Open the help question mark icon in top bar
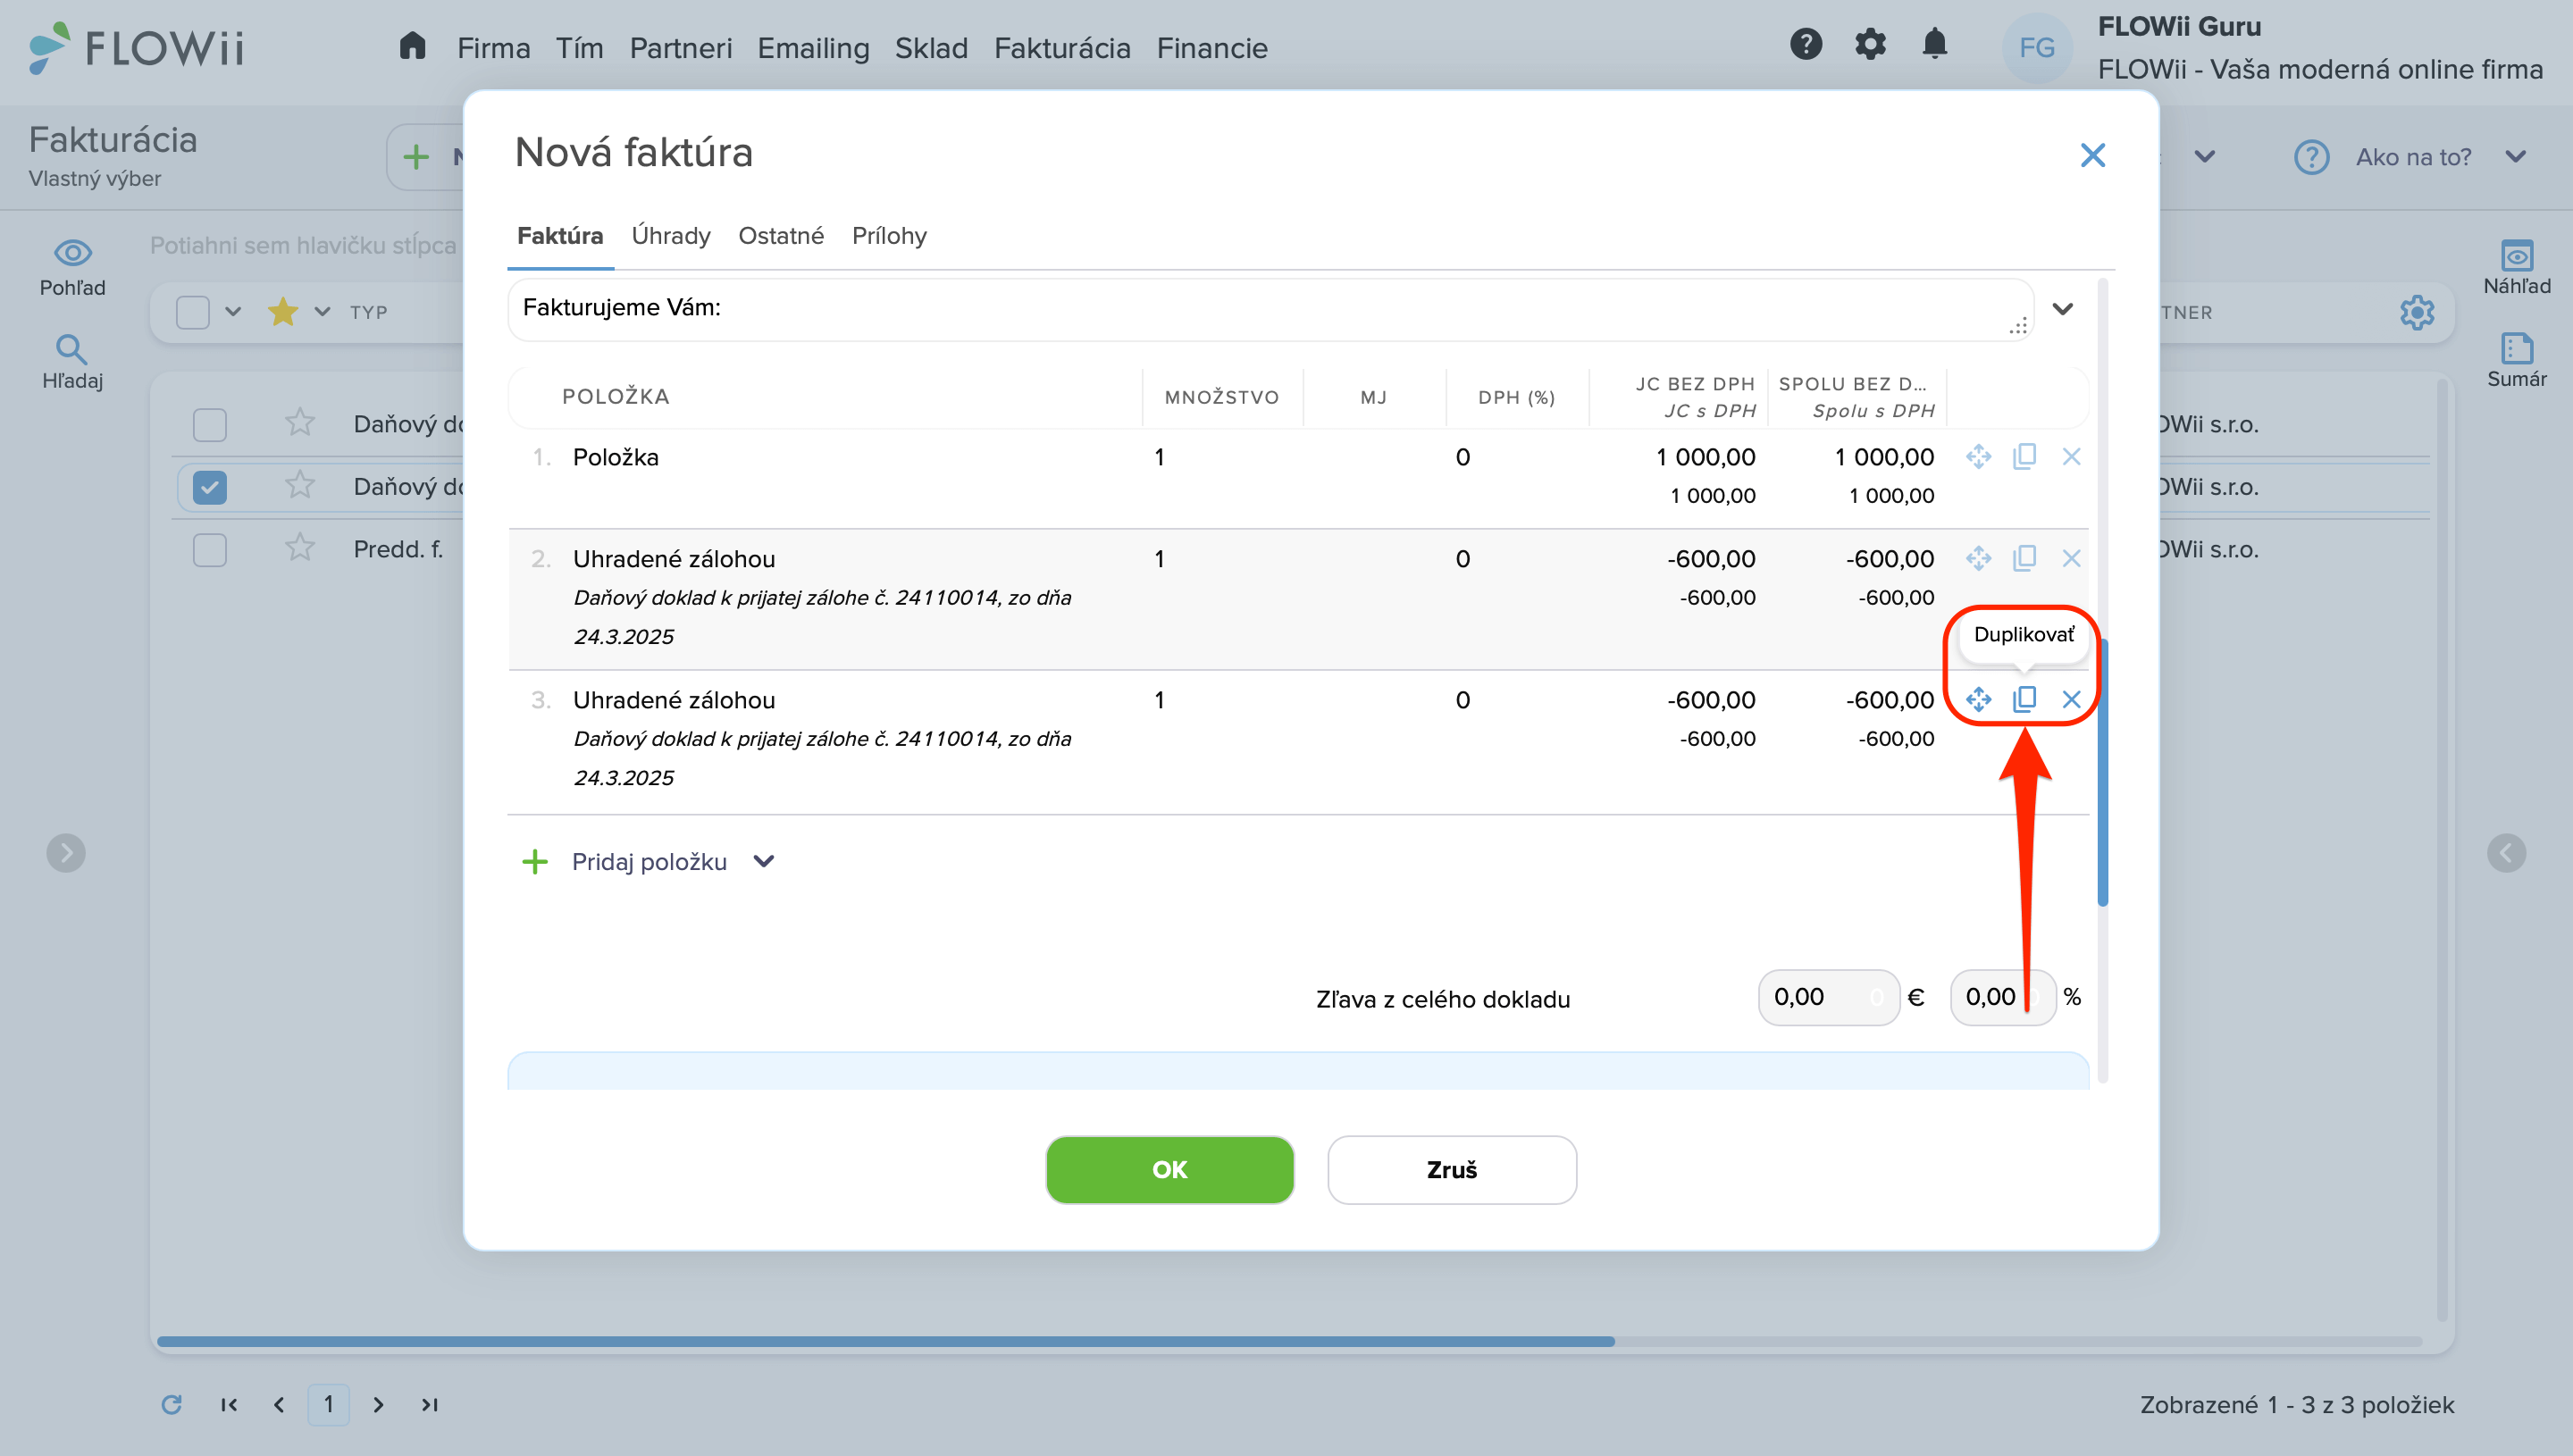The width and height of the screenshot is (2573, 1456). (1806, 44)
